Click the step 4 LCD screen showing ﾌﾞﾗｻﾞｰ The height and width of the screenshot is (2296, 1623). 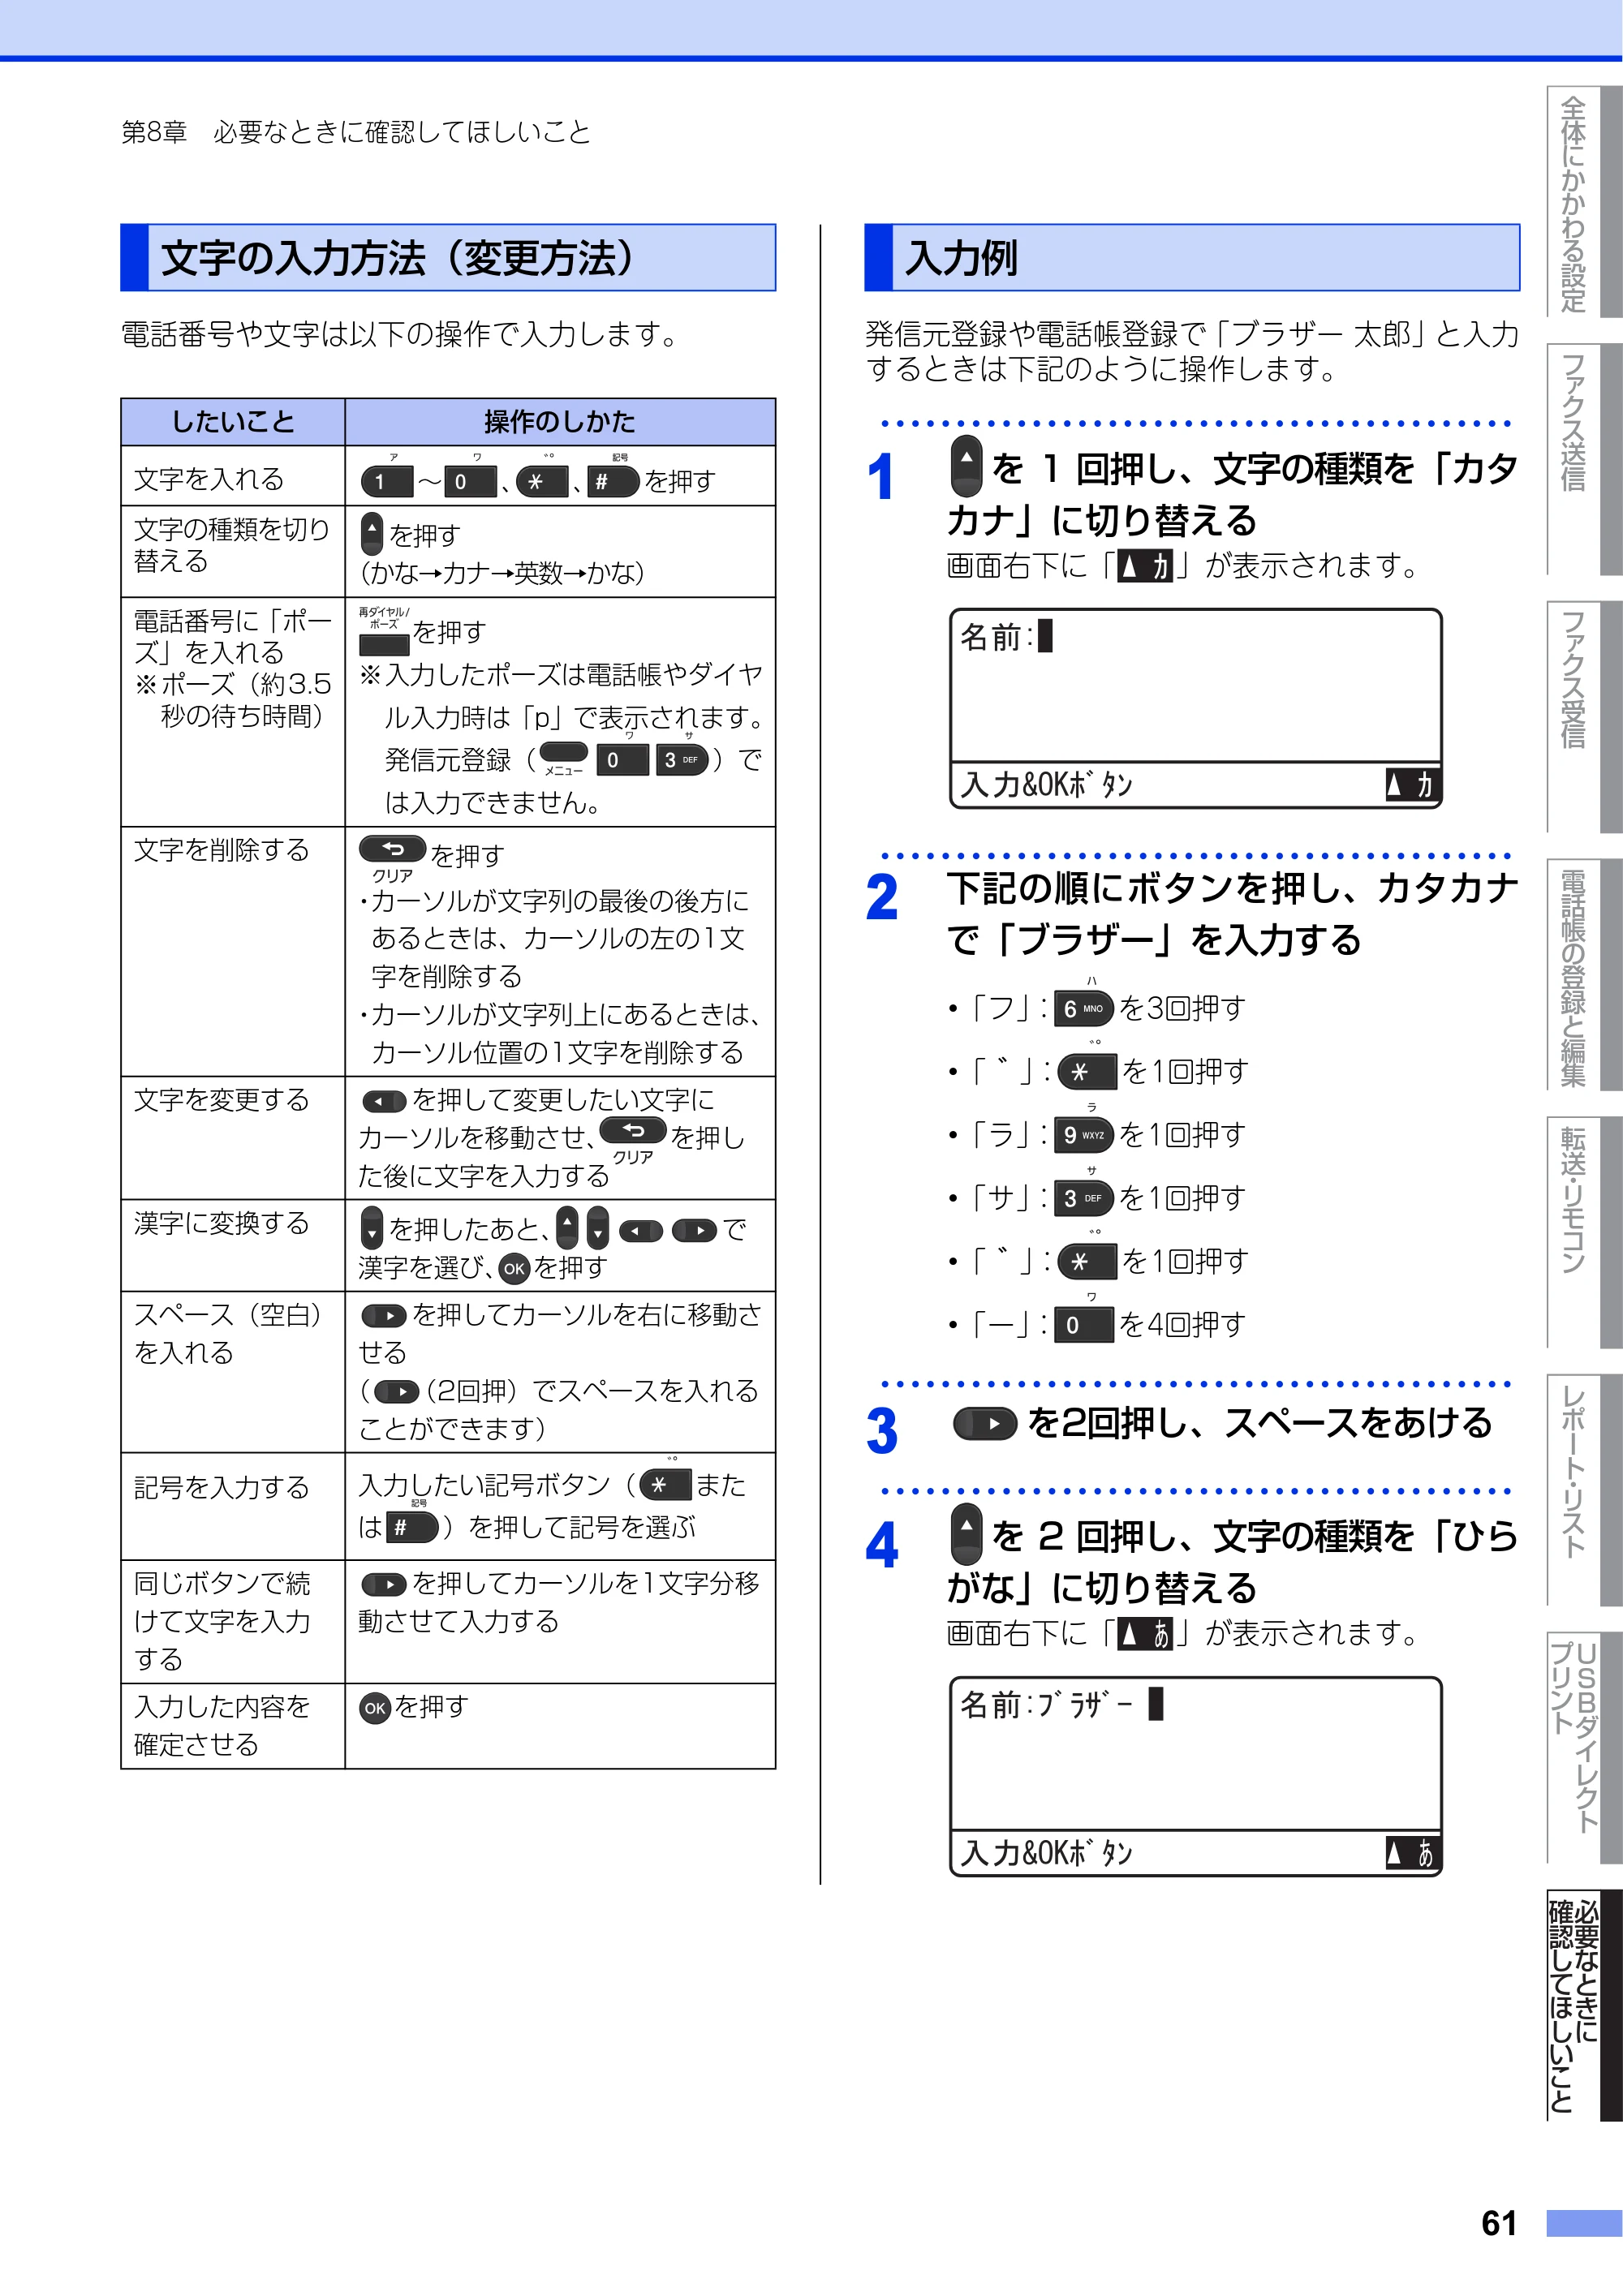(x=1196, y=1776)
